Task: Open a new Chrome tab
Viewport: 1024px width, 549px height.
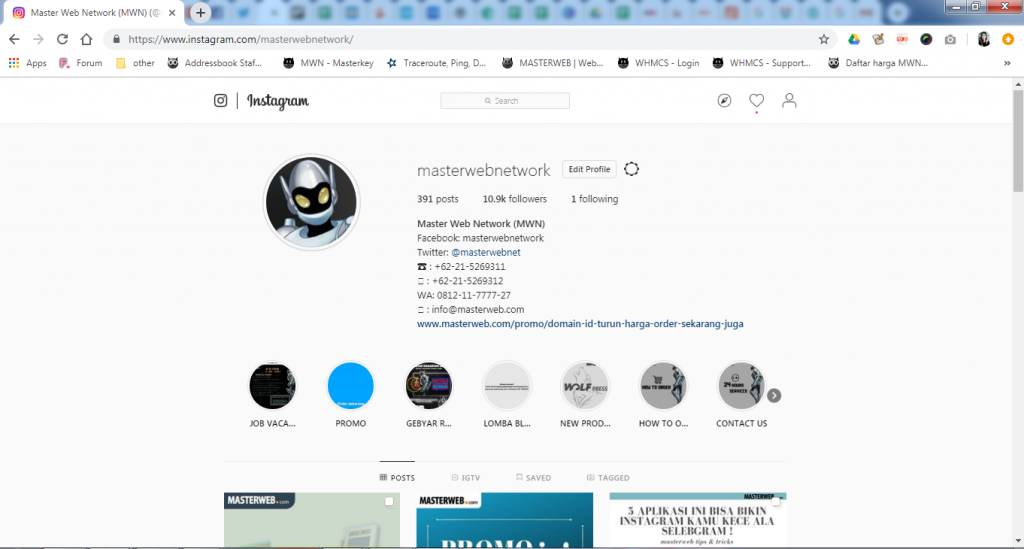Action: 201,13
